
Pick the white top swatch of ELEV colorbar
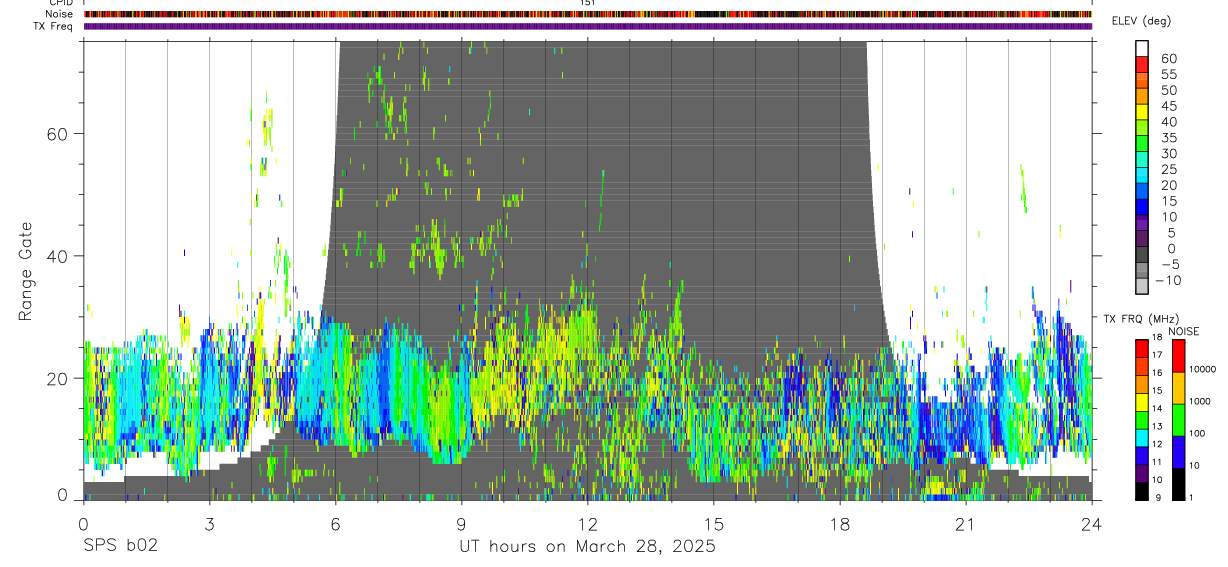point(1142,48)
